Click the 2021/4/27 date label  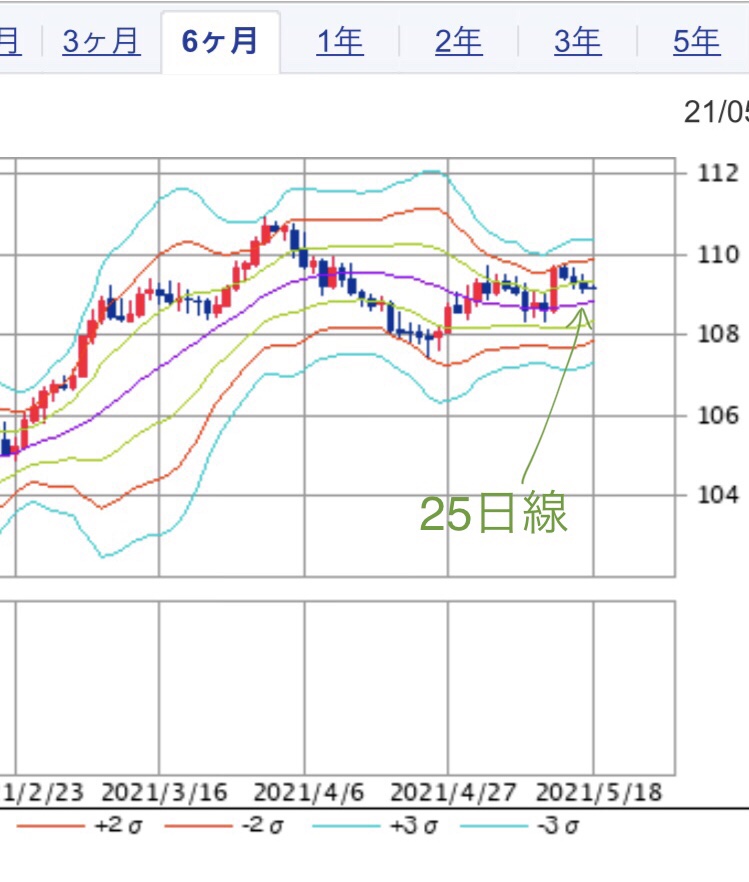pyautogui.click(x=453, y=792)
